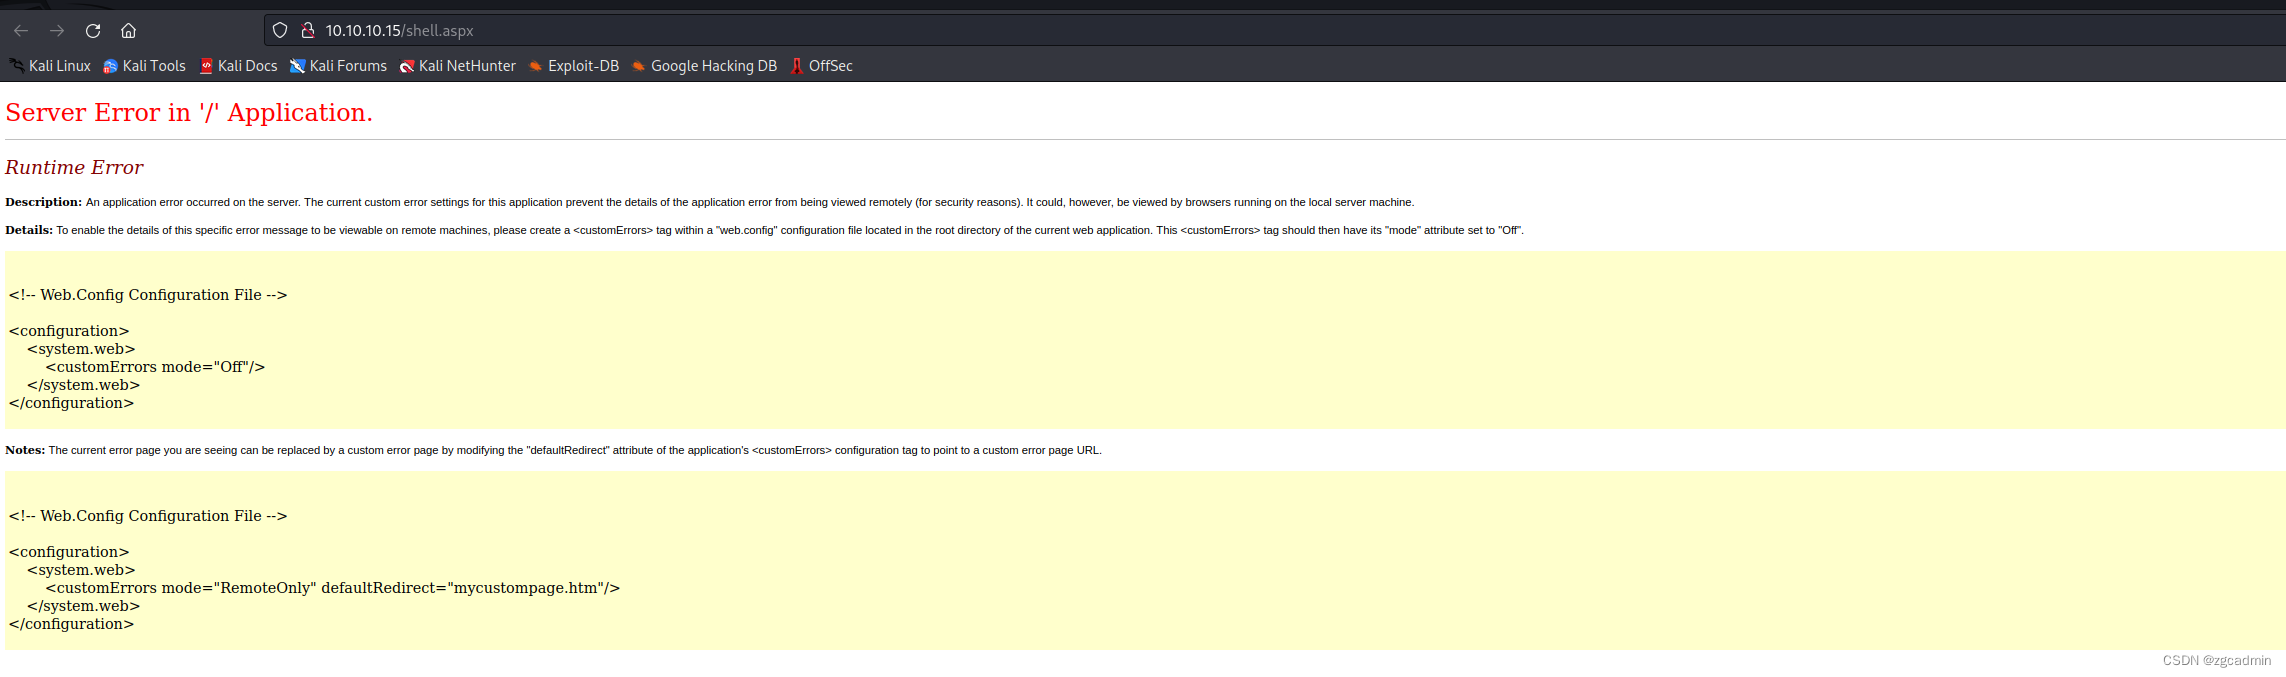The width and height of the screenshot is (2286, 677).
Task: Click the 'Description:' label text
Action: coord(43,202)
